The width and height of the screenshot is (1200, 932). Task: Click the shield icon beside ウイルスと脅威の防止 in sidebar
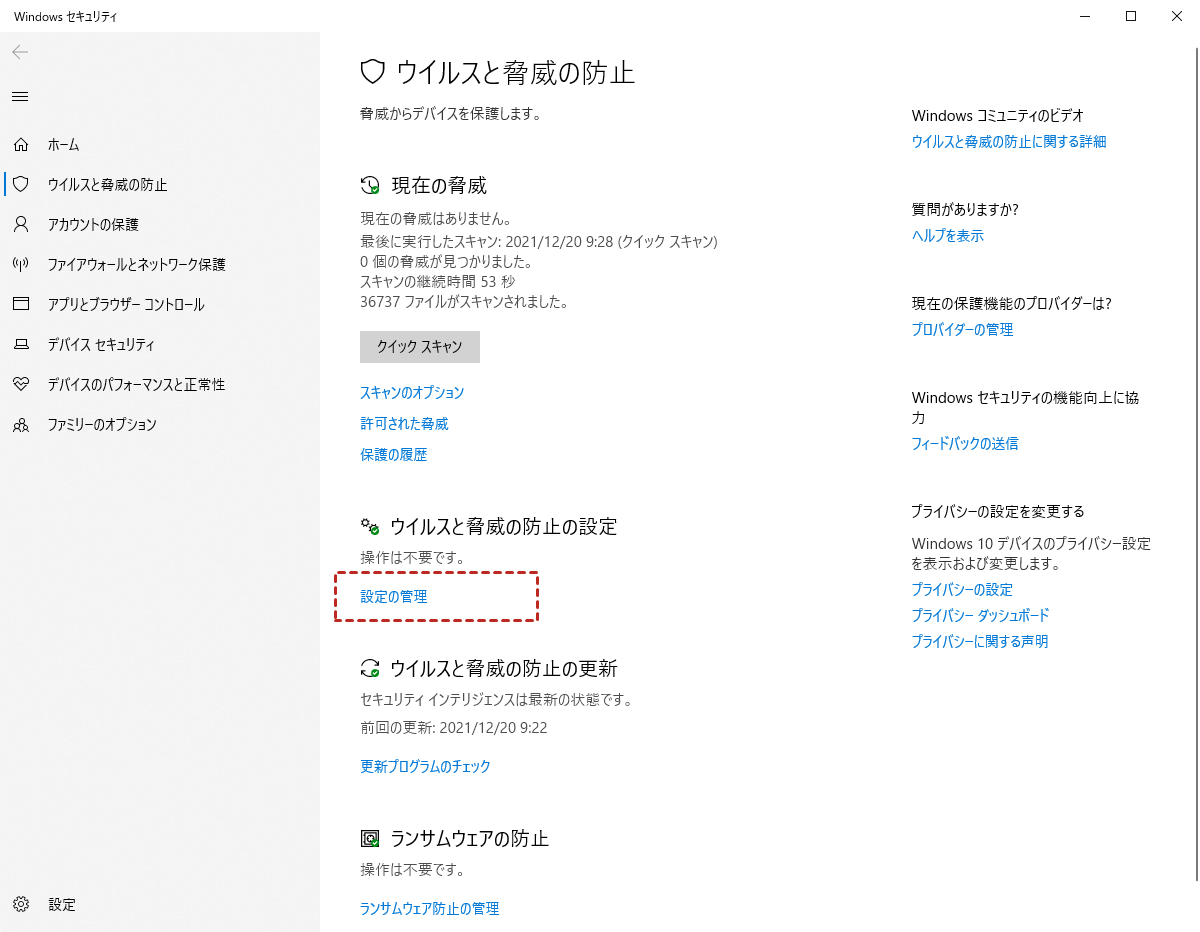click(x=20, y=185)
